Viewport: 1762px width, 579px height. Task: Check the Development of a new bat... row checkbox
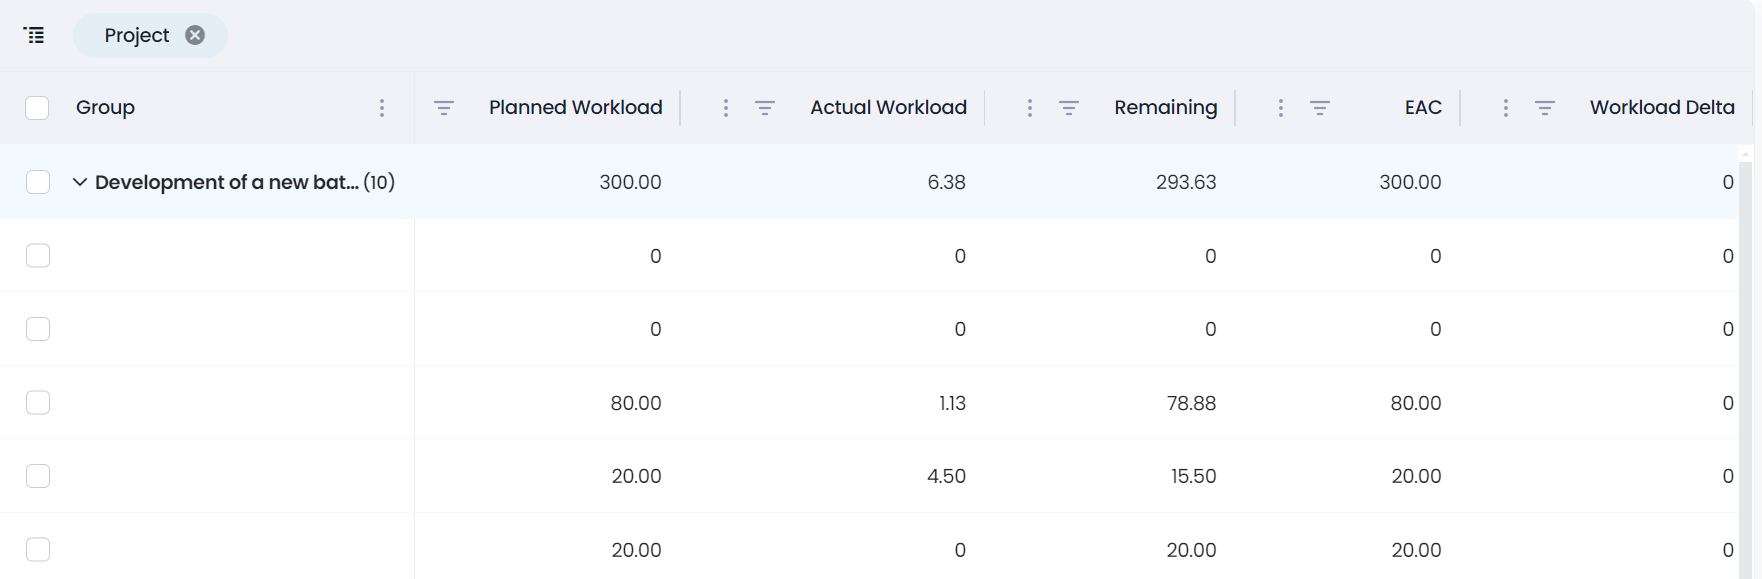[x=38, y=182]
